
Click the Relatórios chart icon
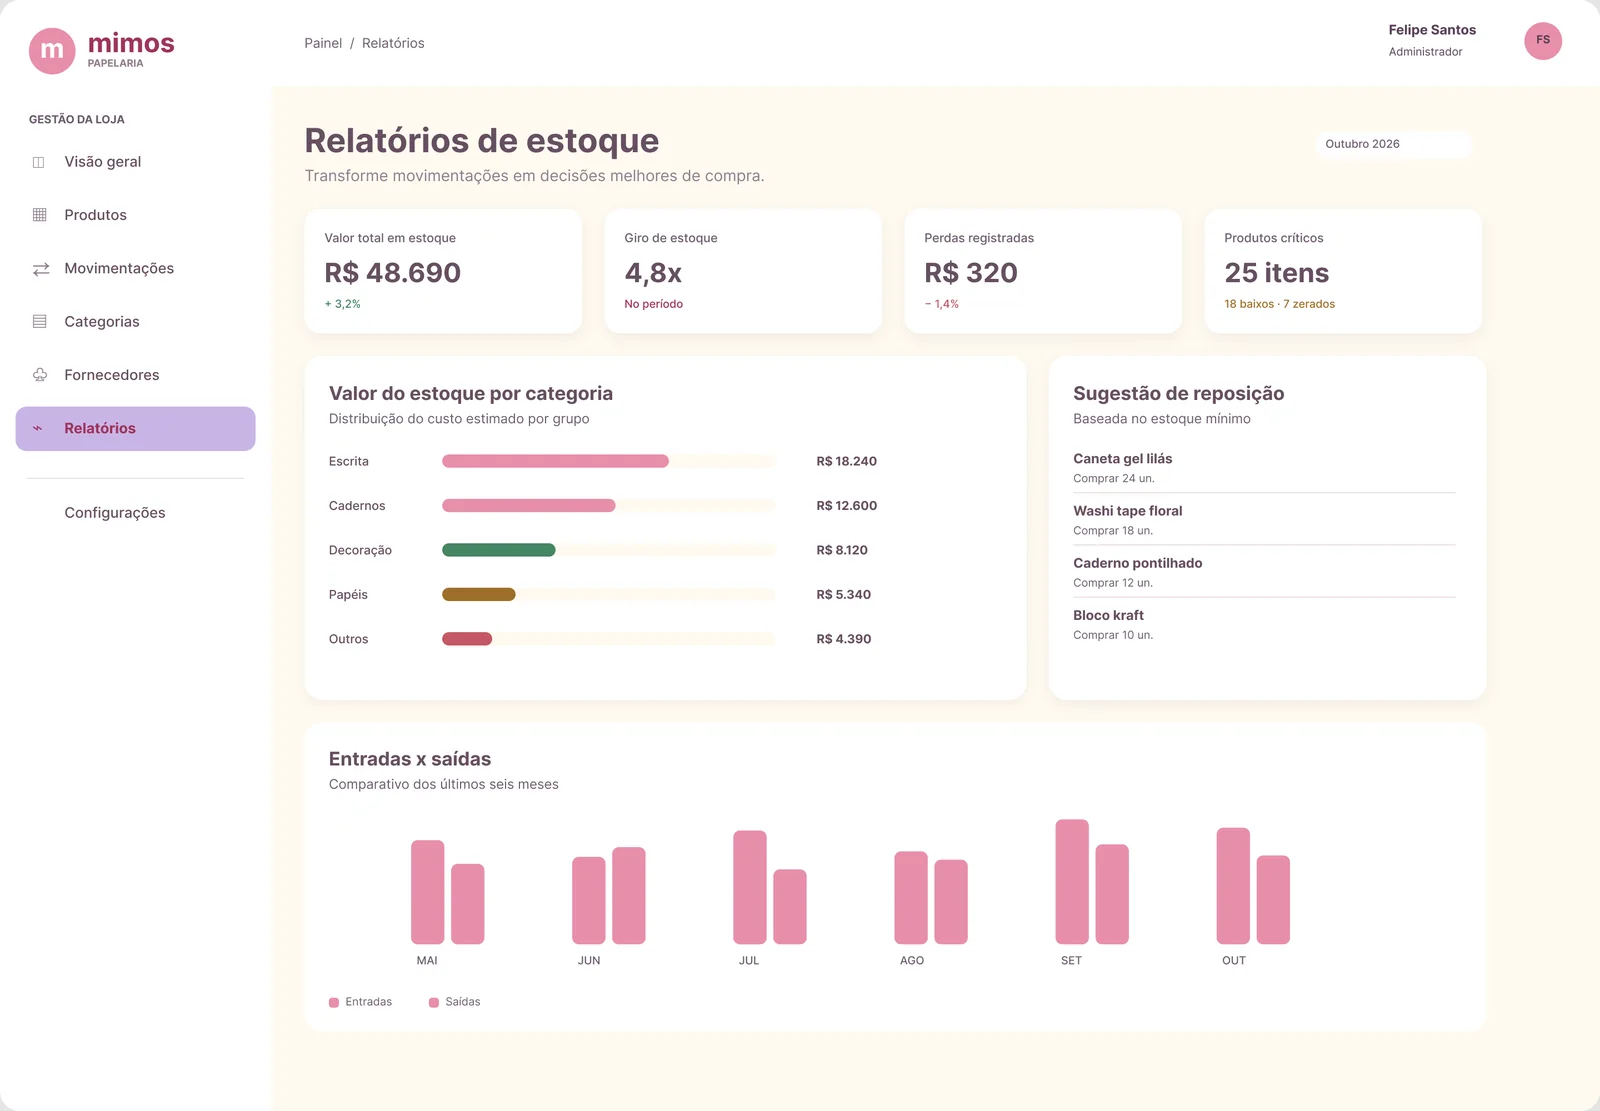pyautogui.click(x=39, y=428)
